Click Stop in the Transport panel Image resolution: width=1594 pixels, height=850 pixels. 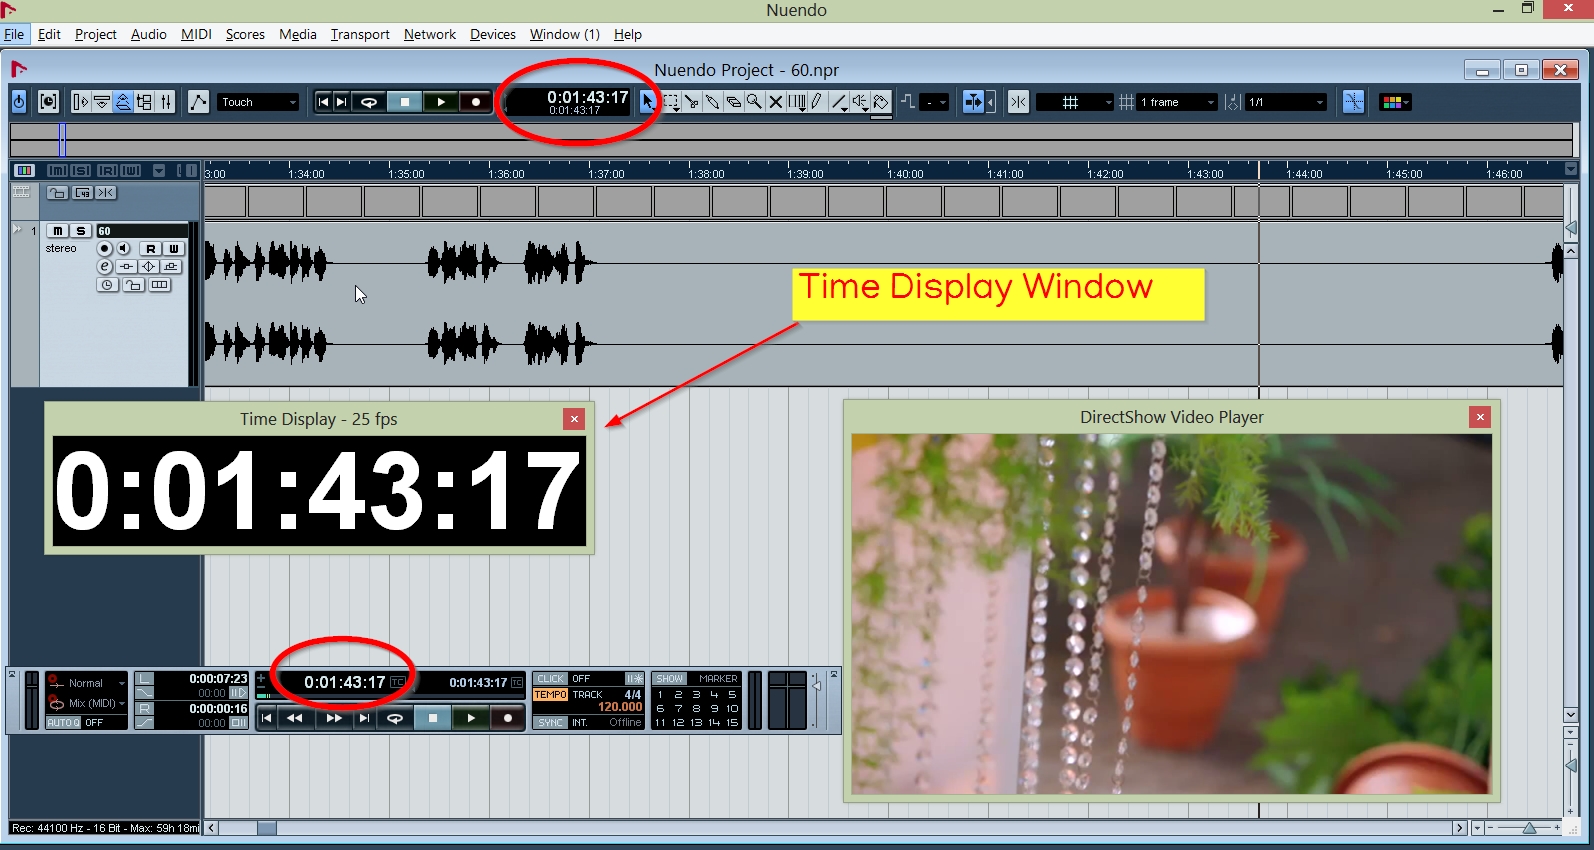click(432, 718)
